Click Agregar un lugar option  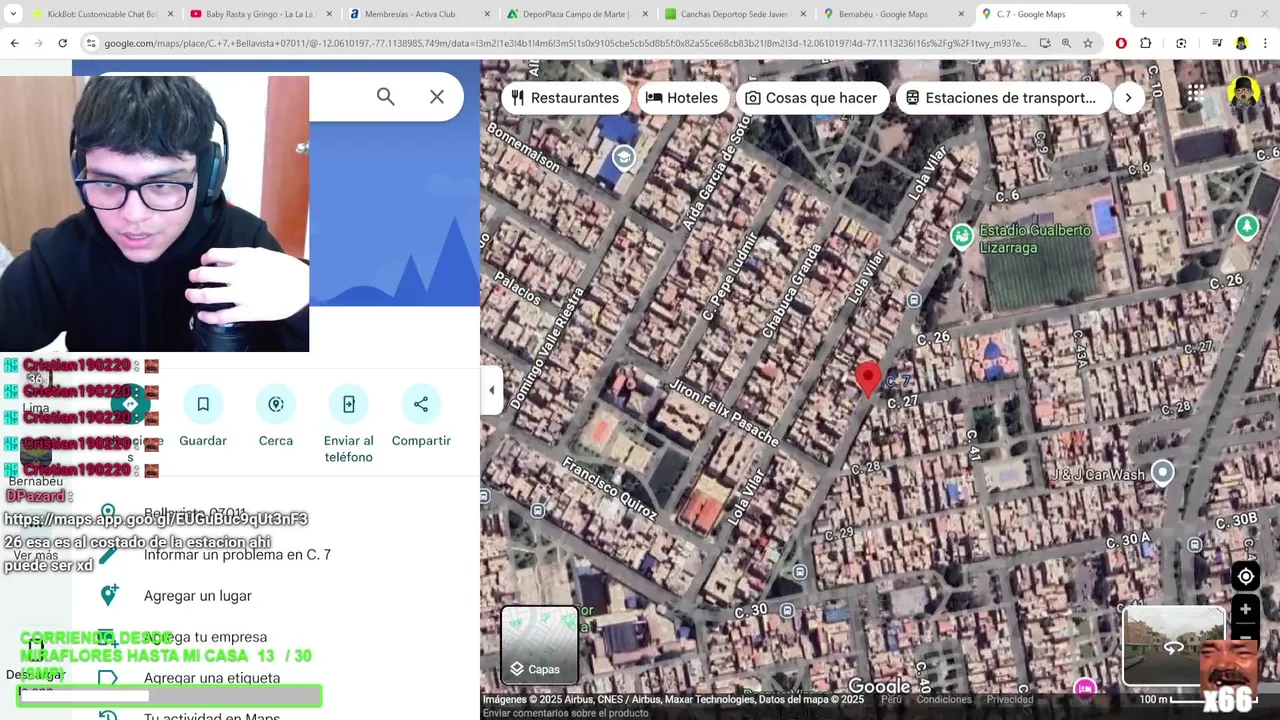pos(198,596)
